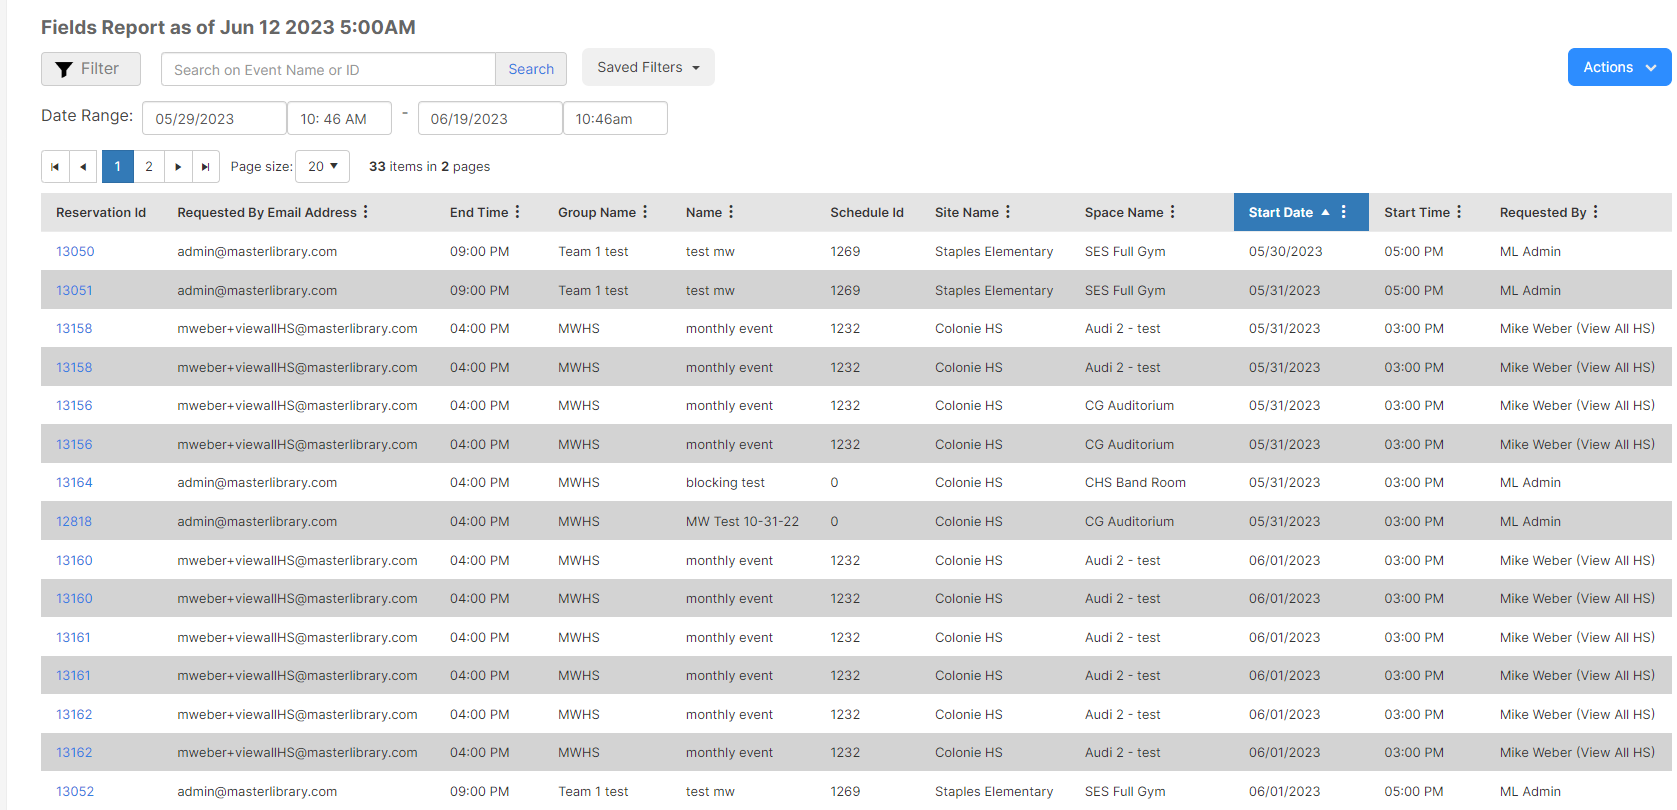Go to previous page arrow
This screenshot has width=1677, height=810.
point(83,167)
